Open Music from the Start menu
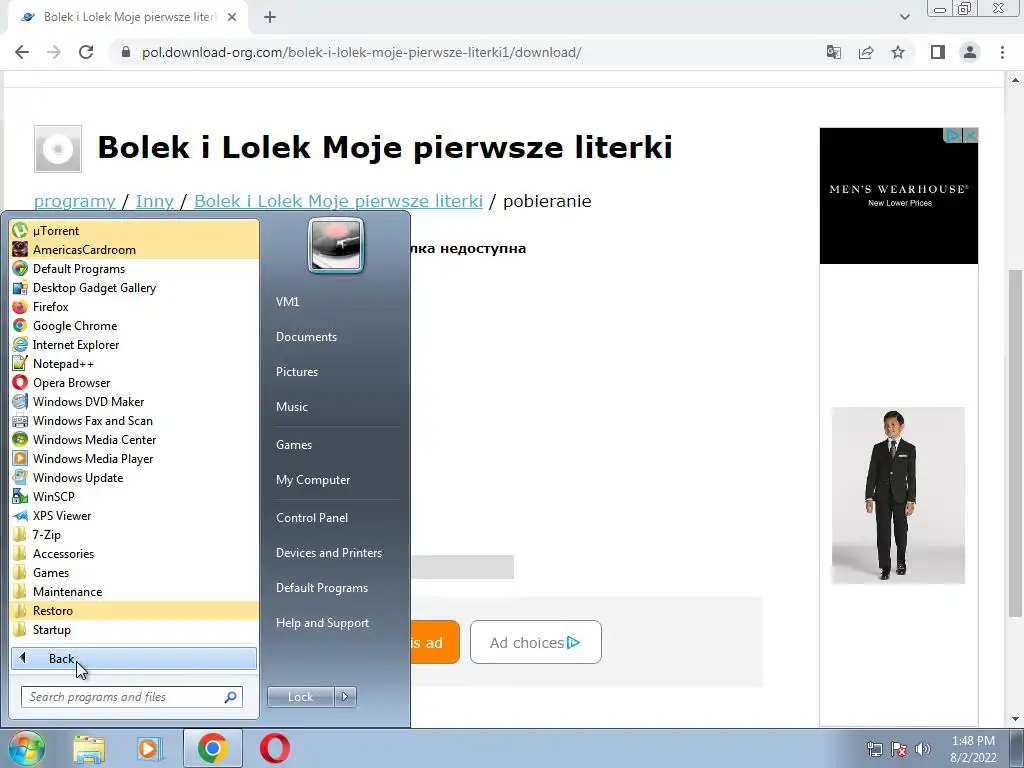 pos(291,406)
